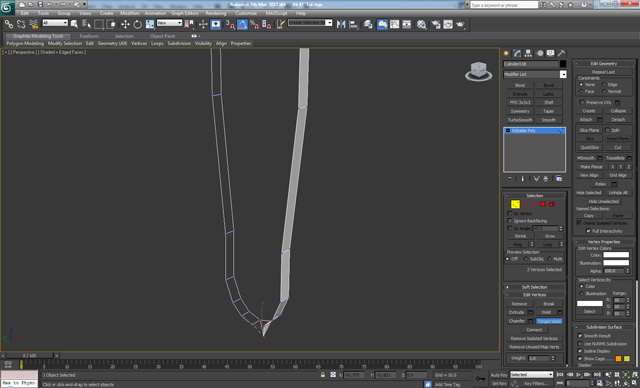Click the Play Animation button
This screenshot has width=640, height=388.
point(578,375)
